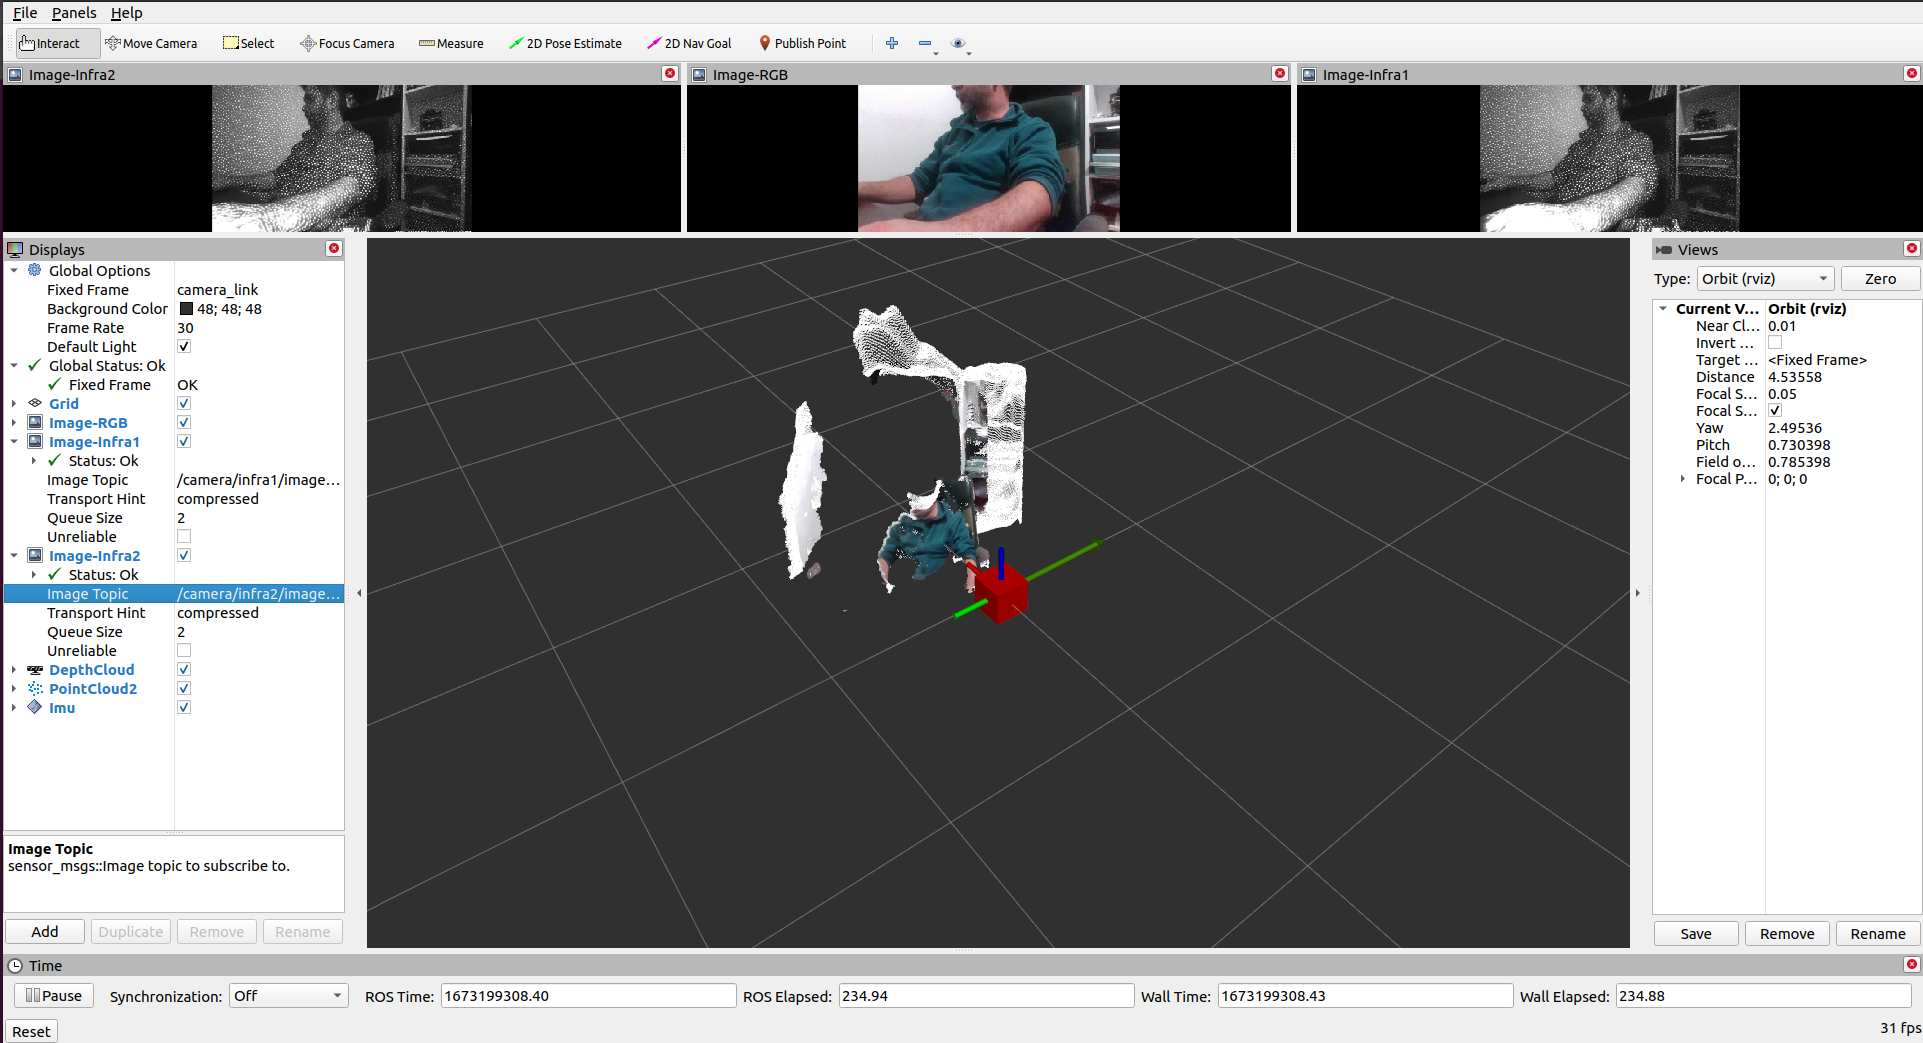The image size is (1923, 1043).
Task: Close the Image-Infra2 panel
Action: tap(670, 74)
